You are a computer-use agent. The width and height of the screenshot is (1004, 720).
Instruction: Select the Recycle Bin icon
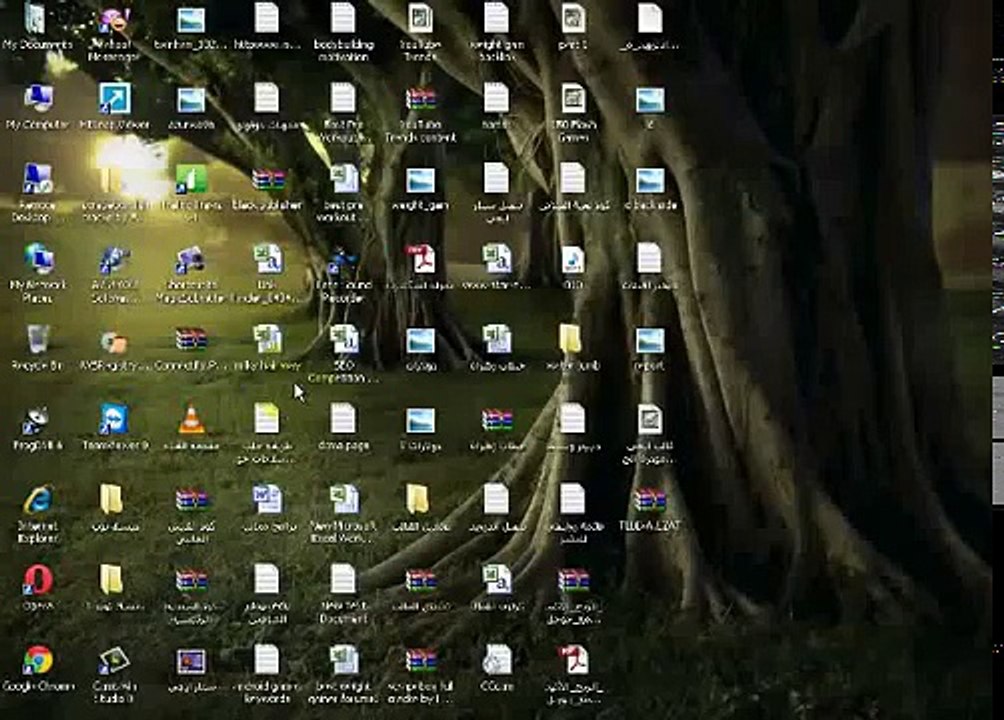(x=37, y=340)
